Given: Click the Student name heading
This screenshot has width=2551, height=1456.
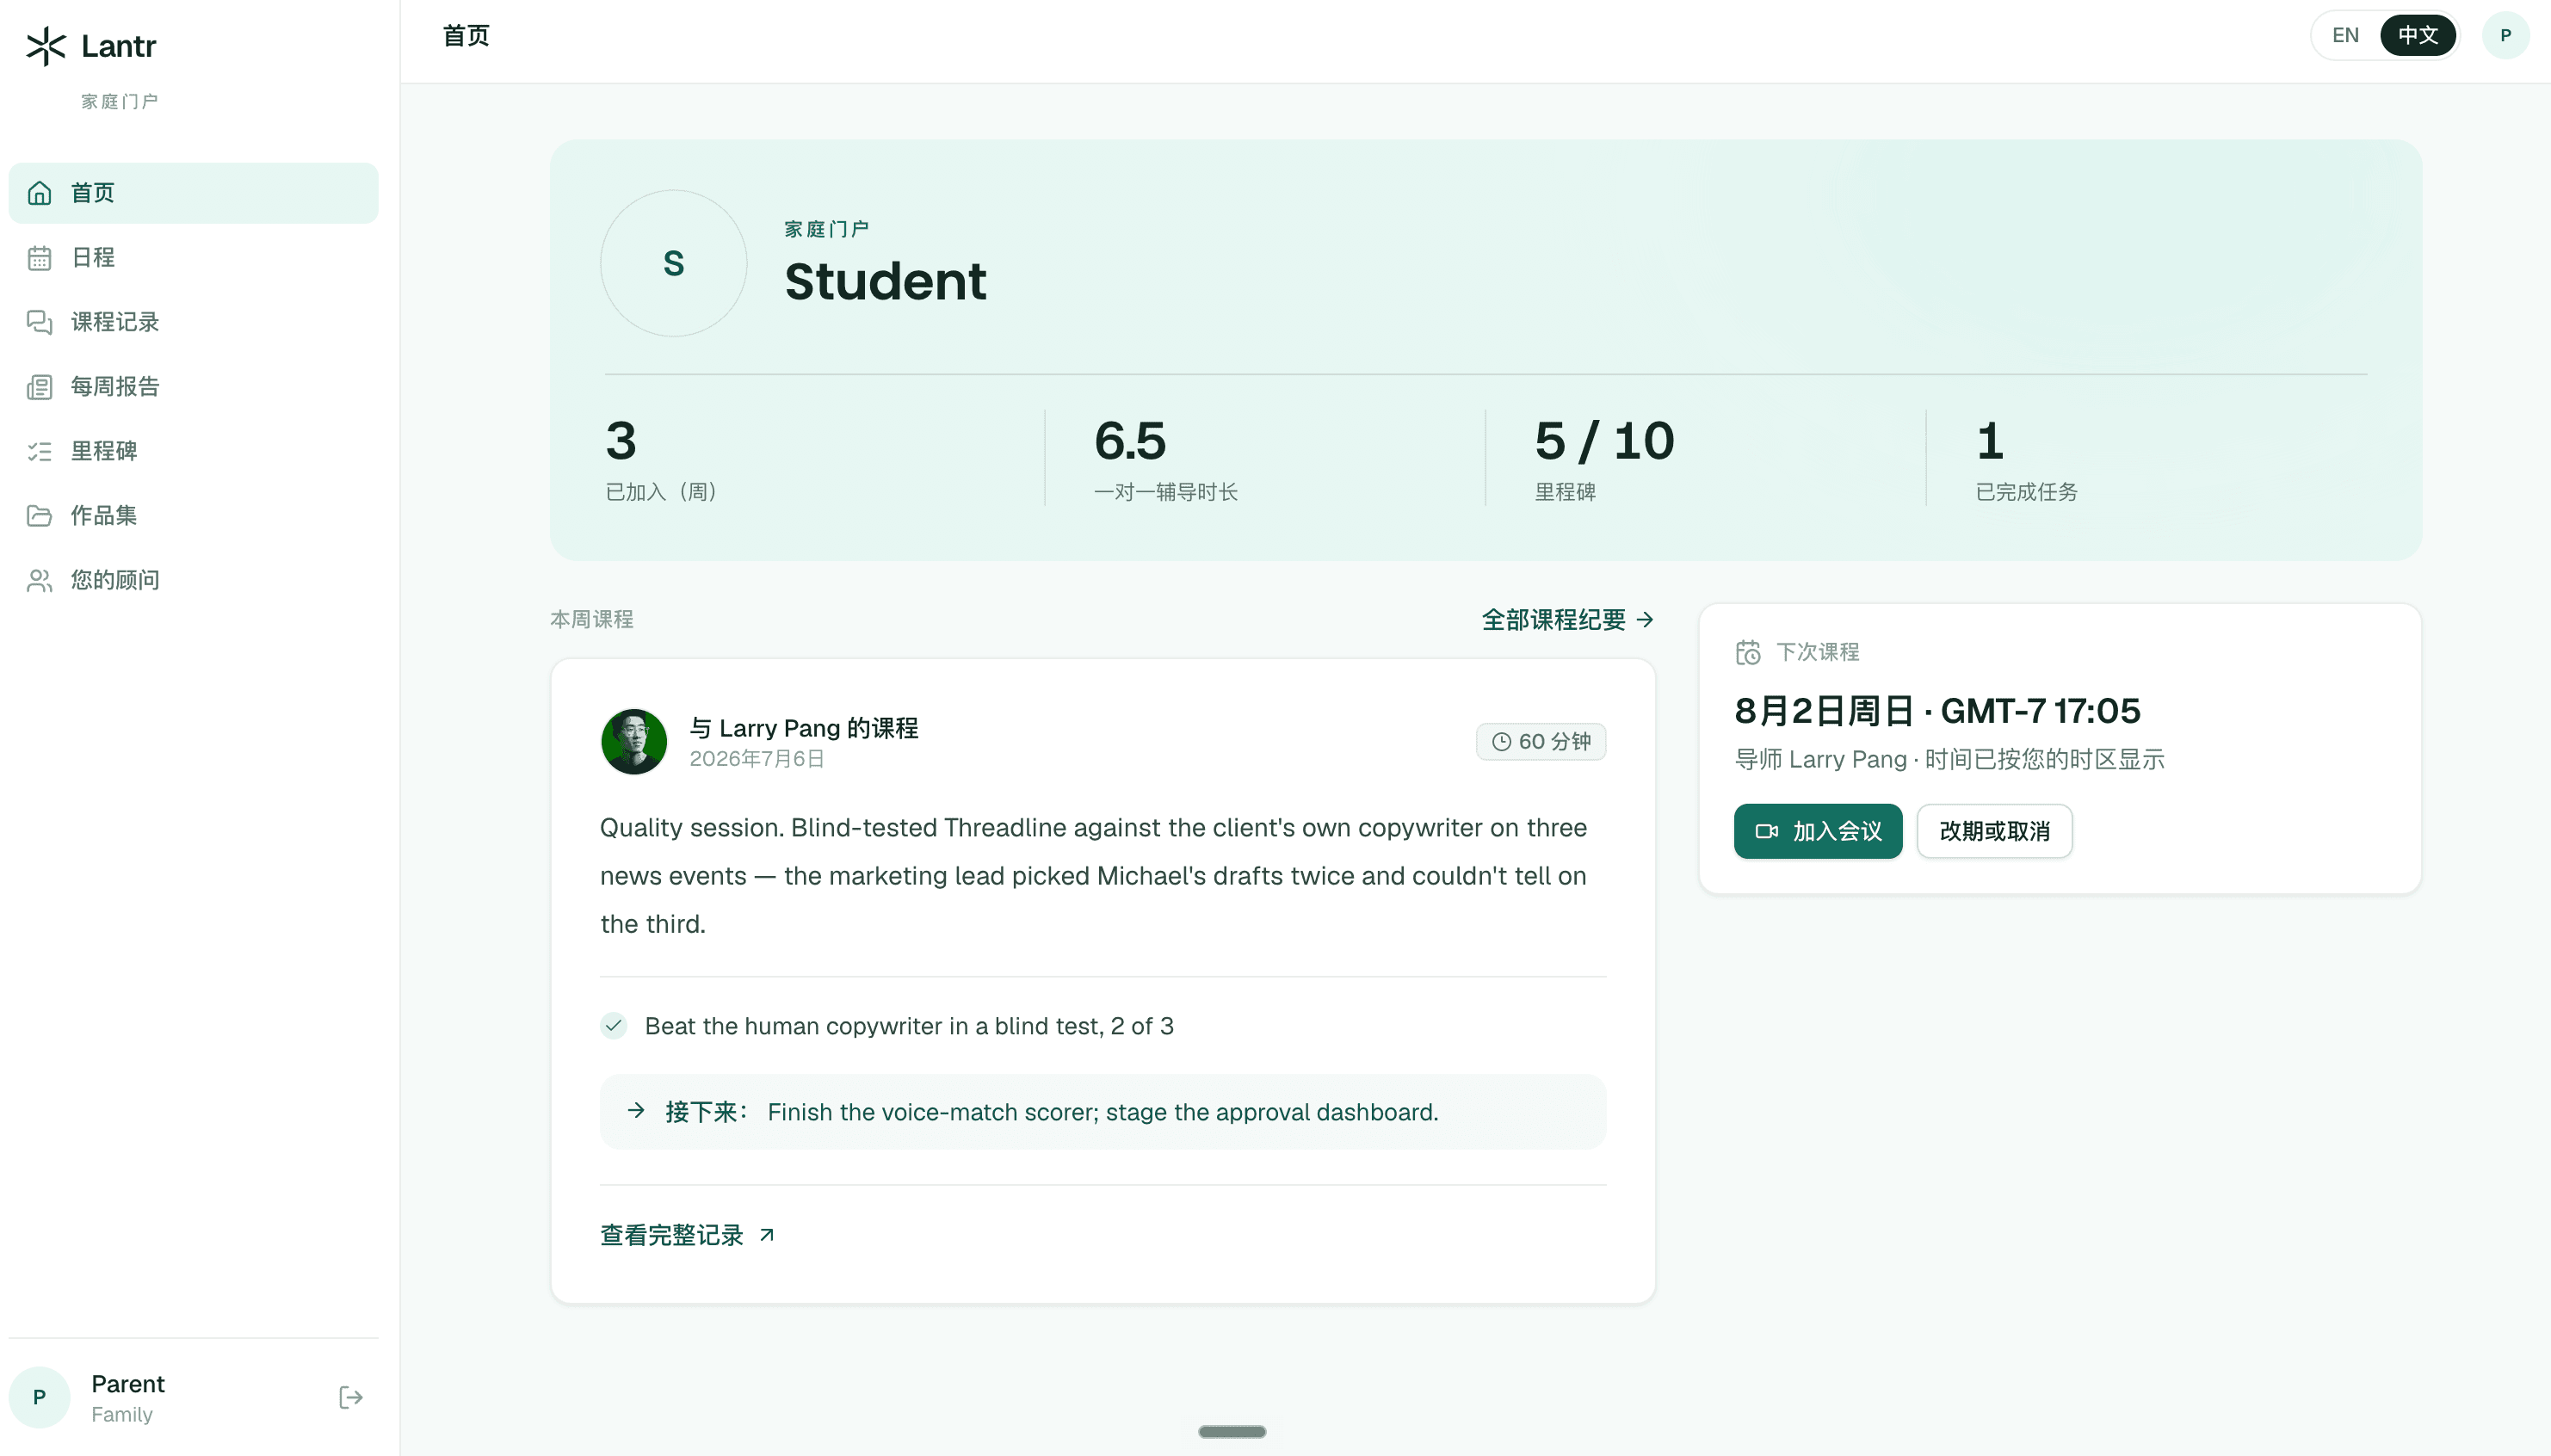Looking at the screenshot, I should click(x=885, y=281).
